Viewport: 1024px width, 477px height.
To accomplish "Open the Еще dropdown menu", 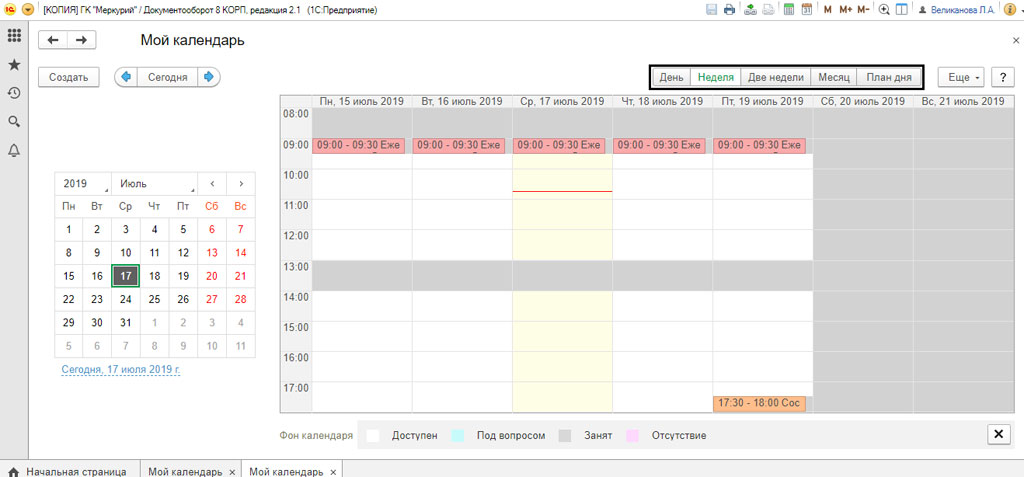I will pos(964,77).
